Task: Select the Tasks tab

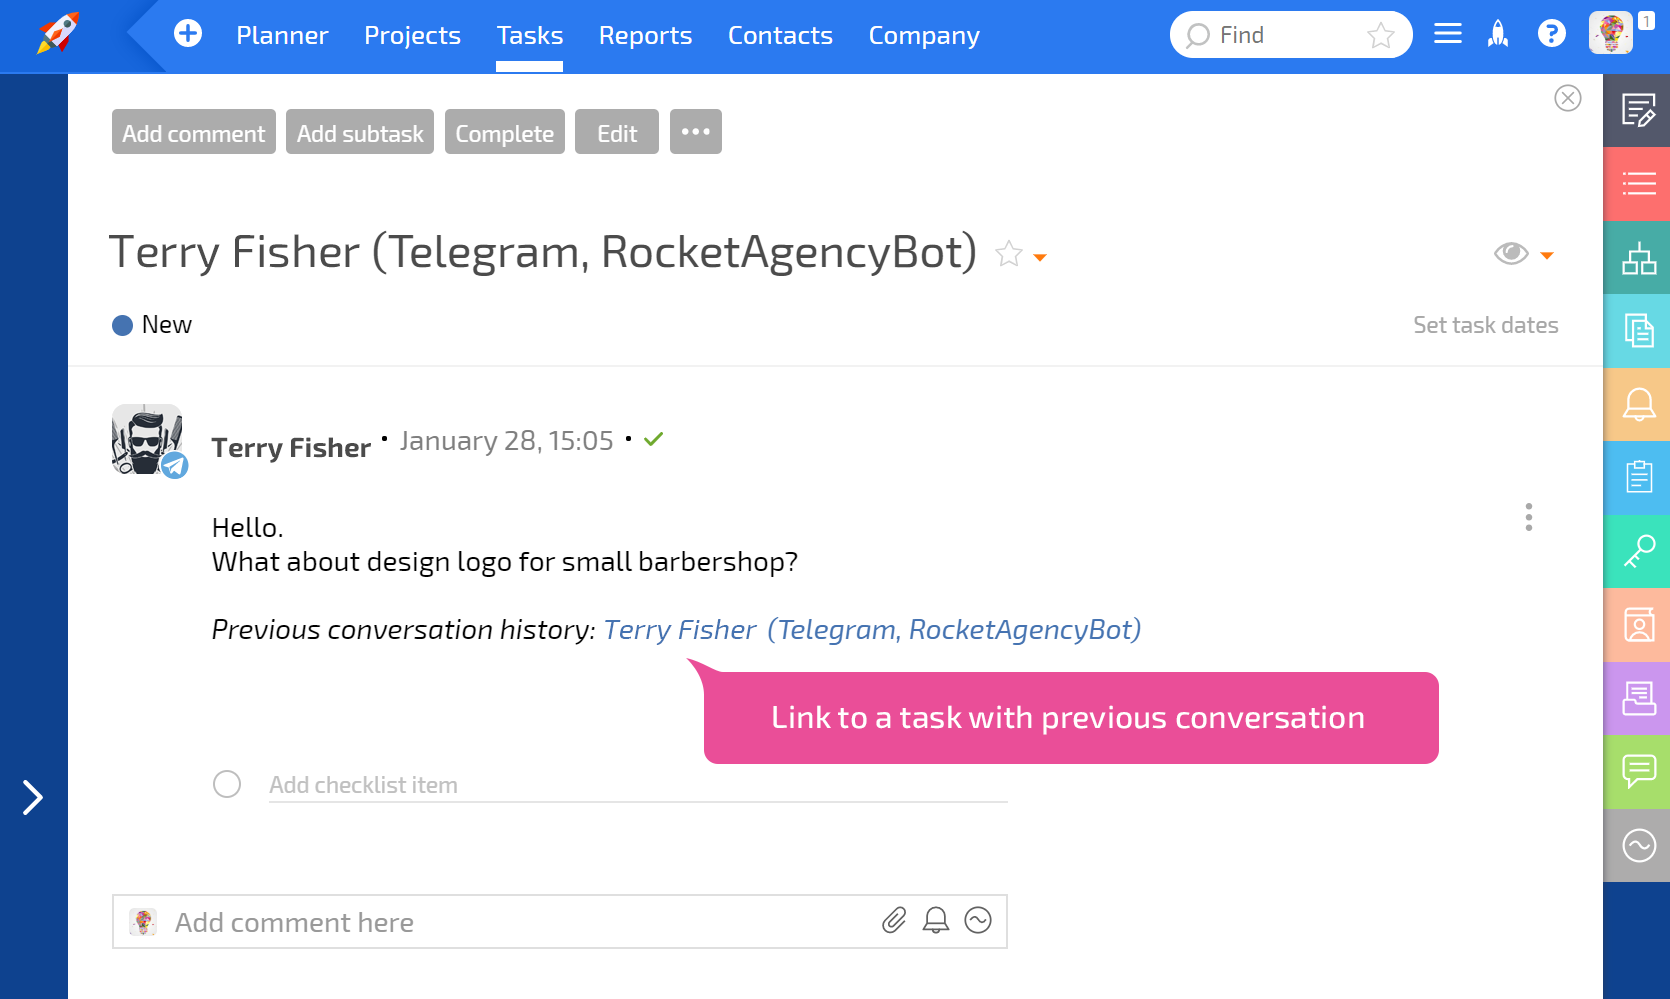Action: (x=529, y=36)
